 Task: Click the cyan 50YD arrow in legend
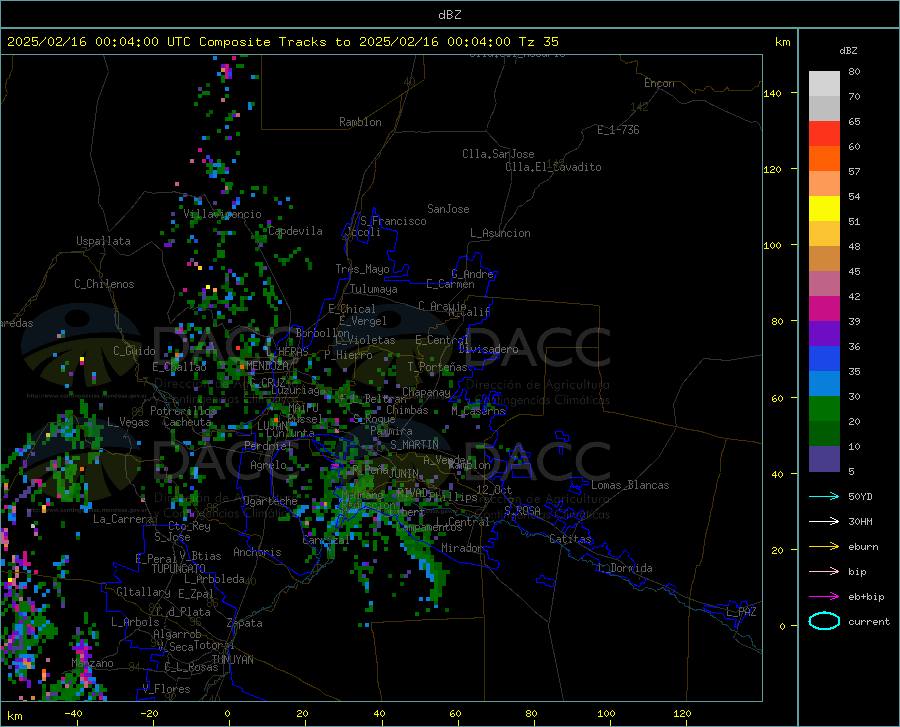(824, 496)
